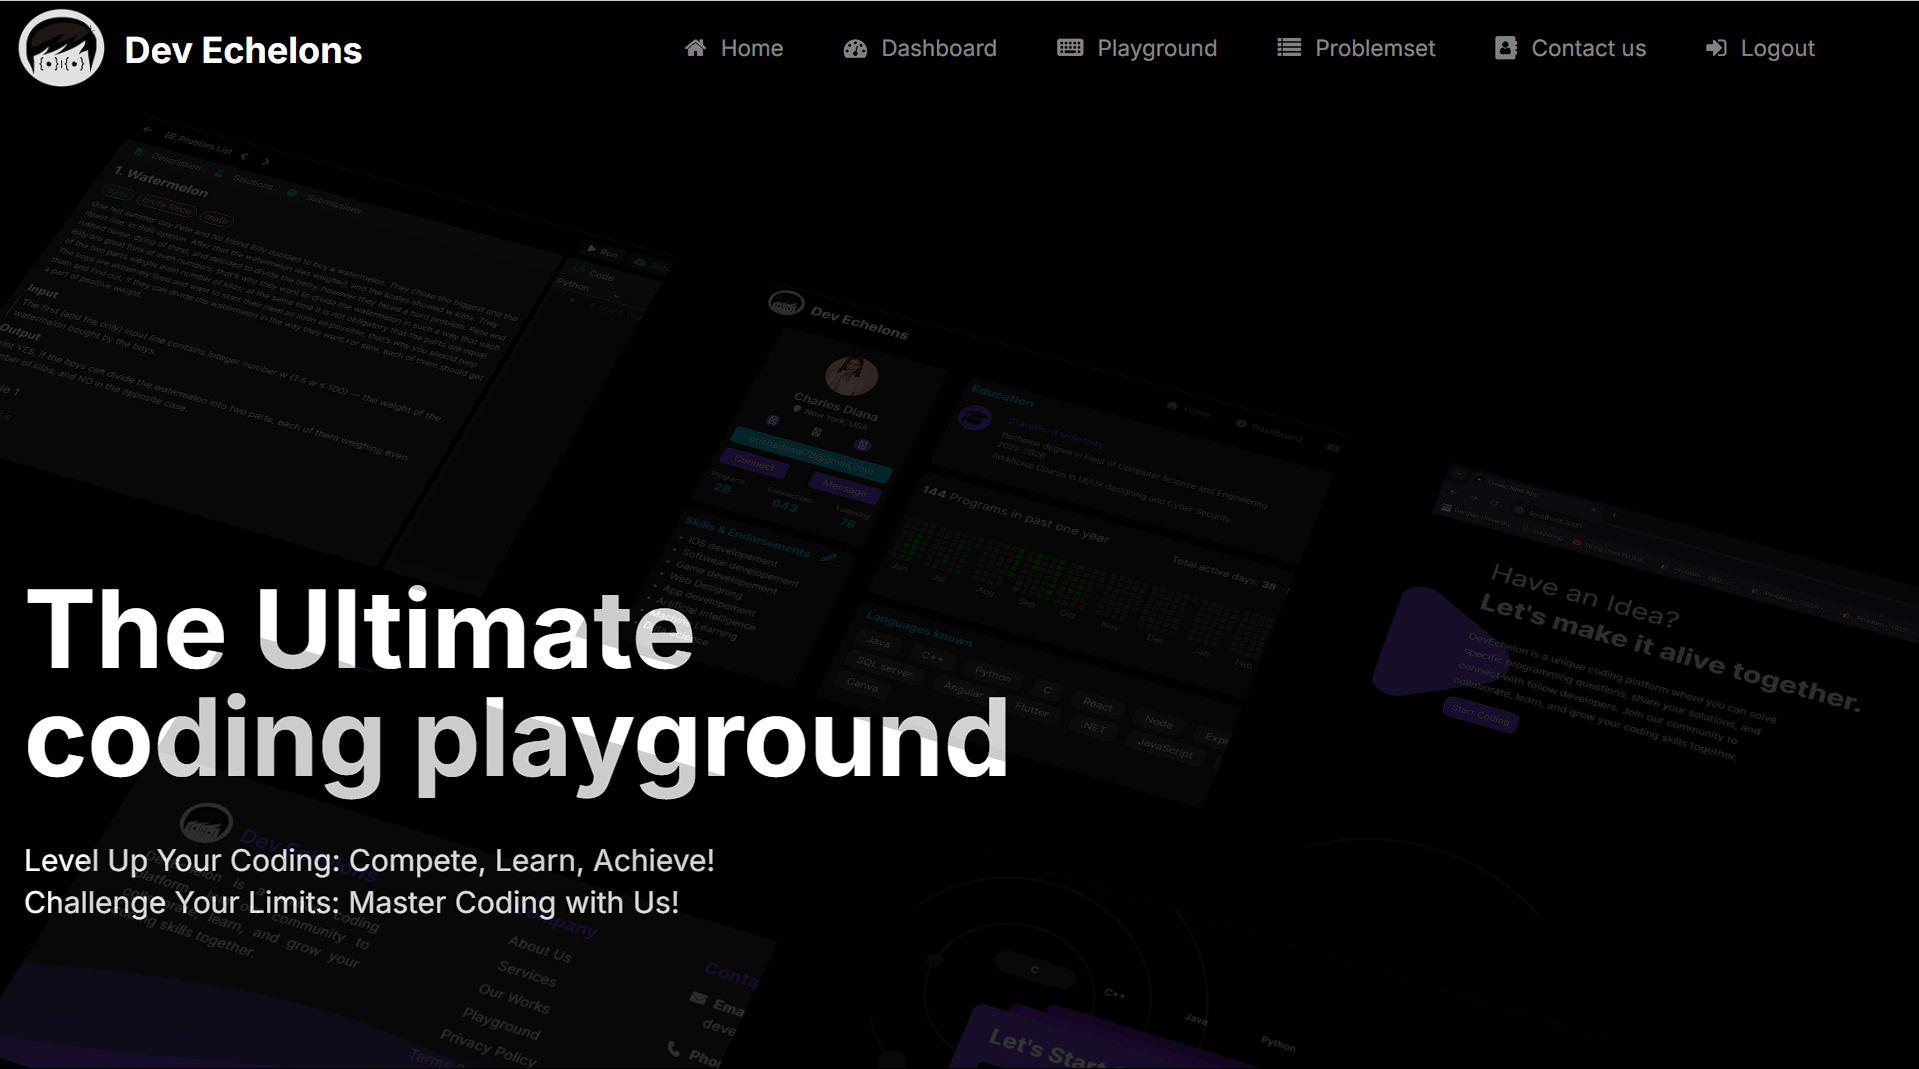Click Charles Diana's profile photo in background
Image resolution: width=1919 pixels, height=1069 pixels.
tap(851, 375)
